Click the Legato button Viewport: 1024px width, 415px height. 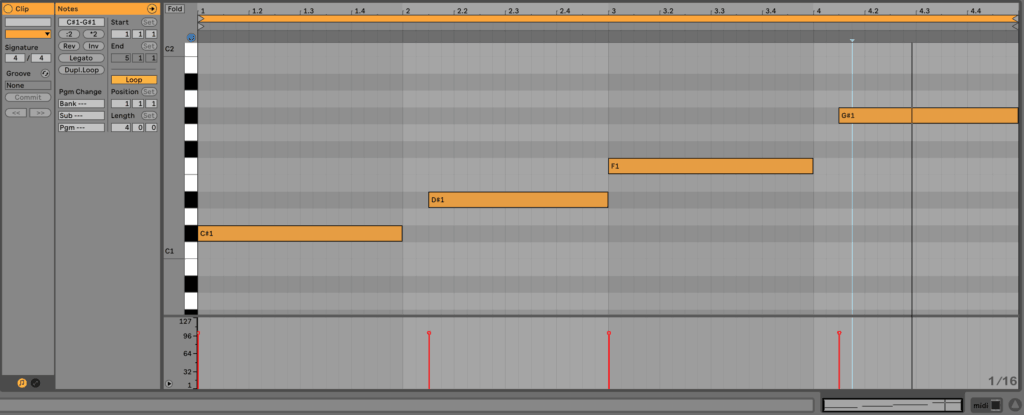[x=81, y=58]
